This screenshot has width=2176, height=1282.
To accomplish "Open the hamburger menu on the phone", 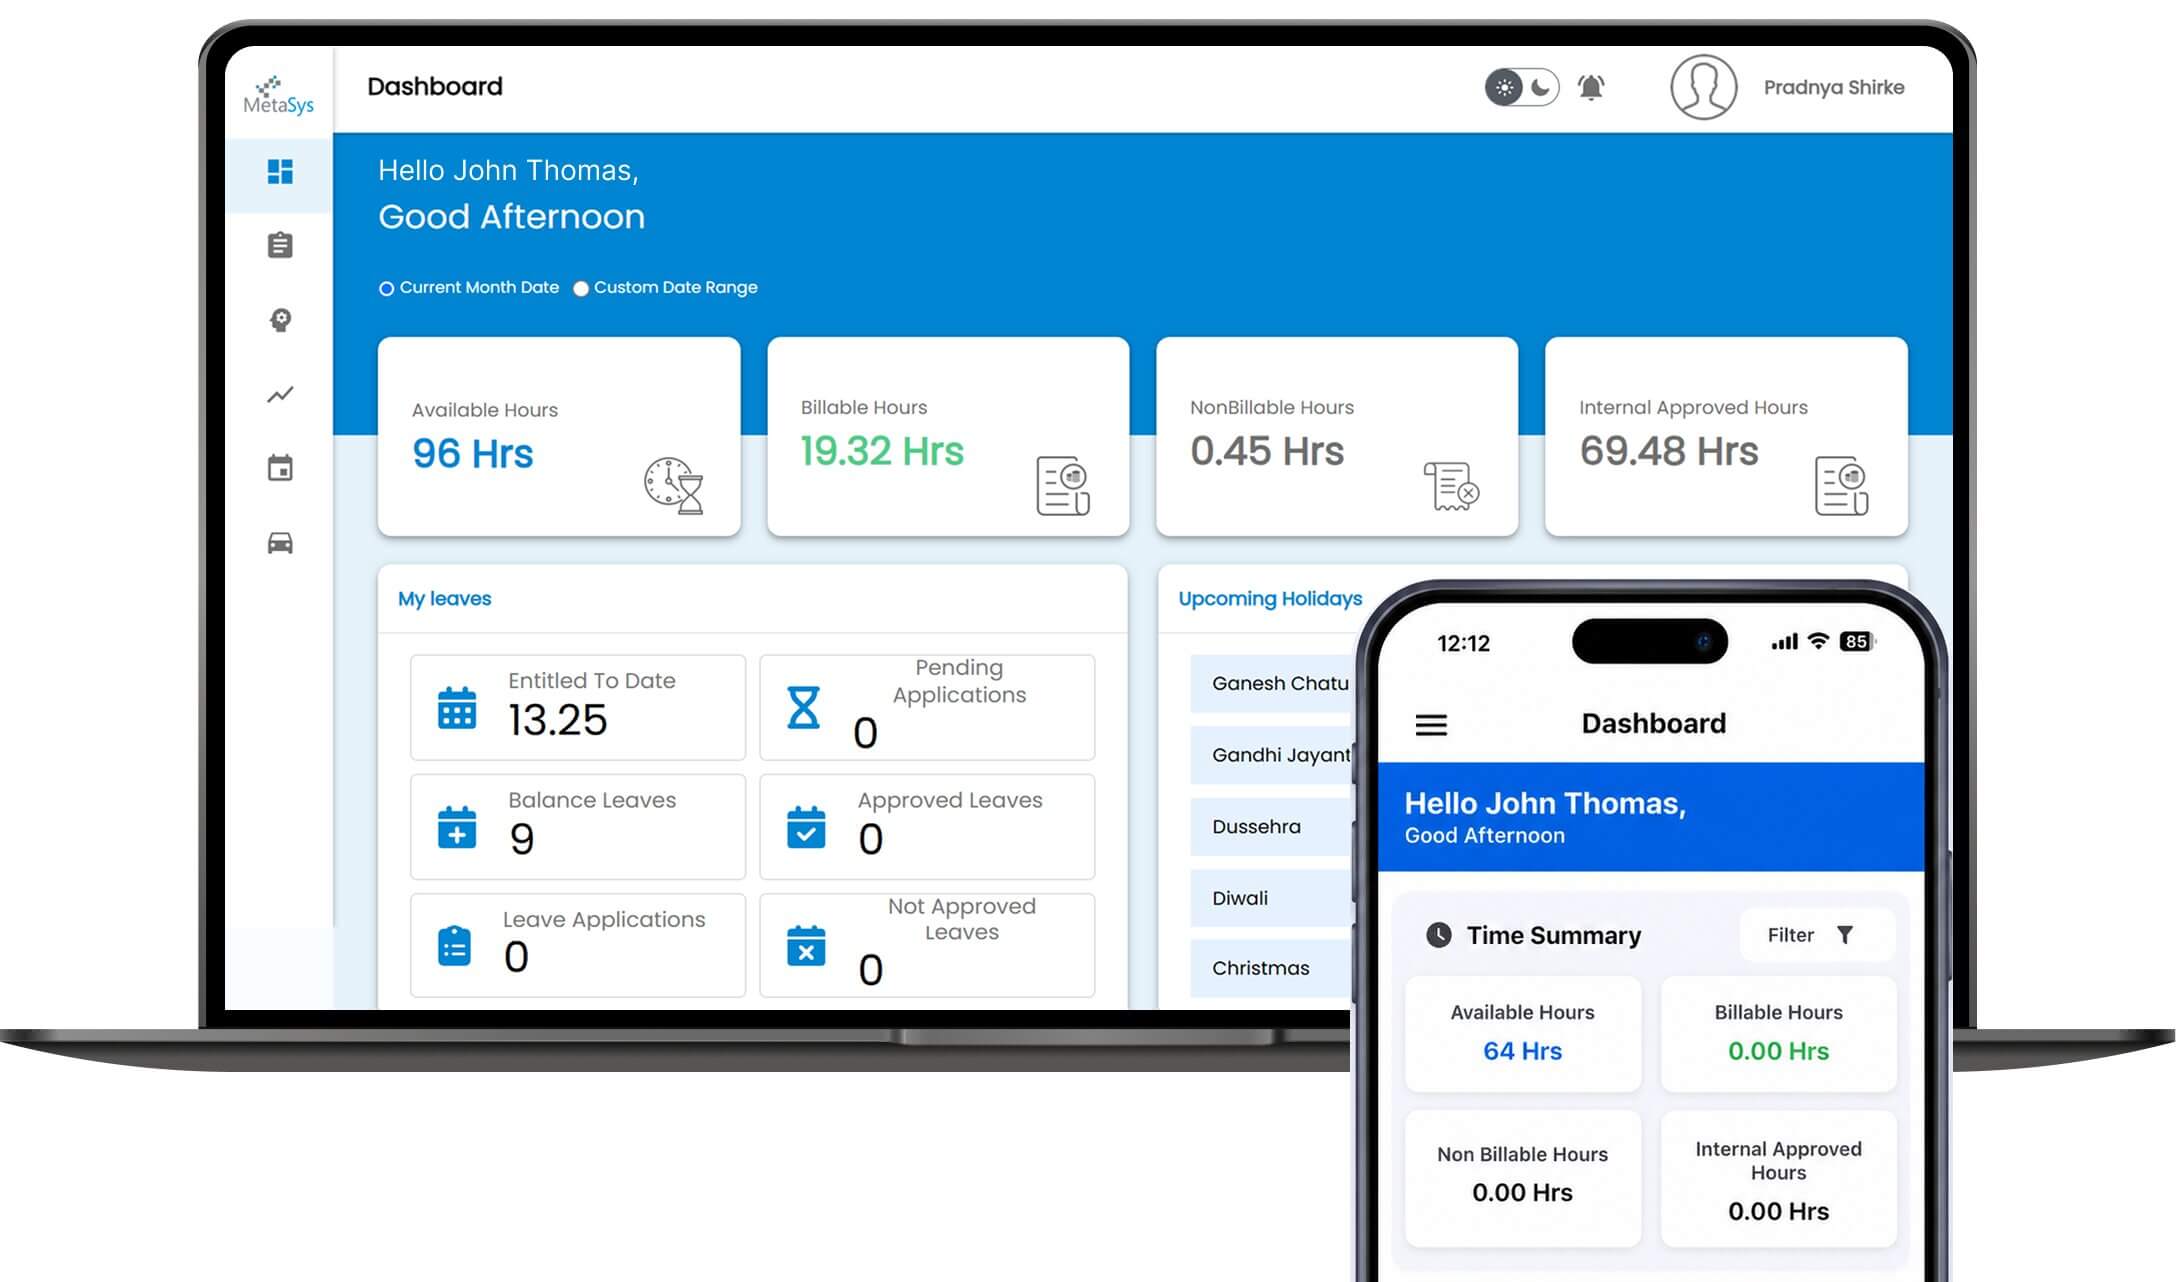I will click(x=1431, y=725).
